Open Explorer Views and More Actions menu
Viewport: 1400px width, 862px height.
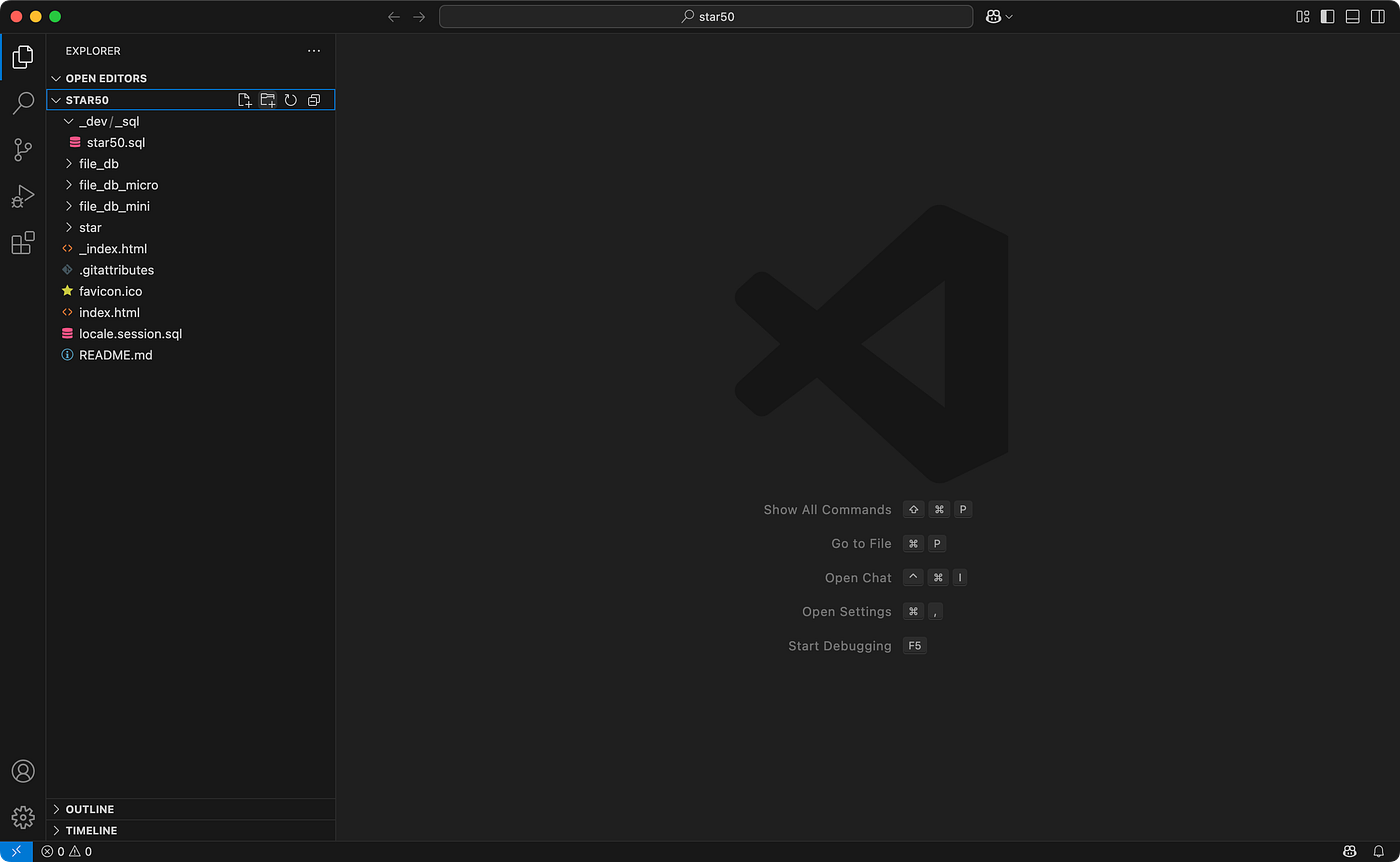(314, 51)
